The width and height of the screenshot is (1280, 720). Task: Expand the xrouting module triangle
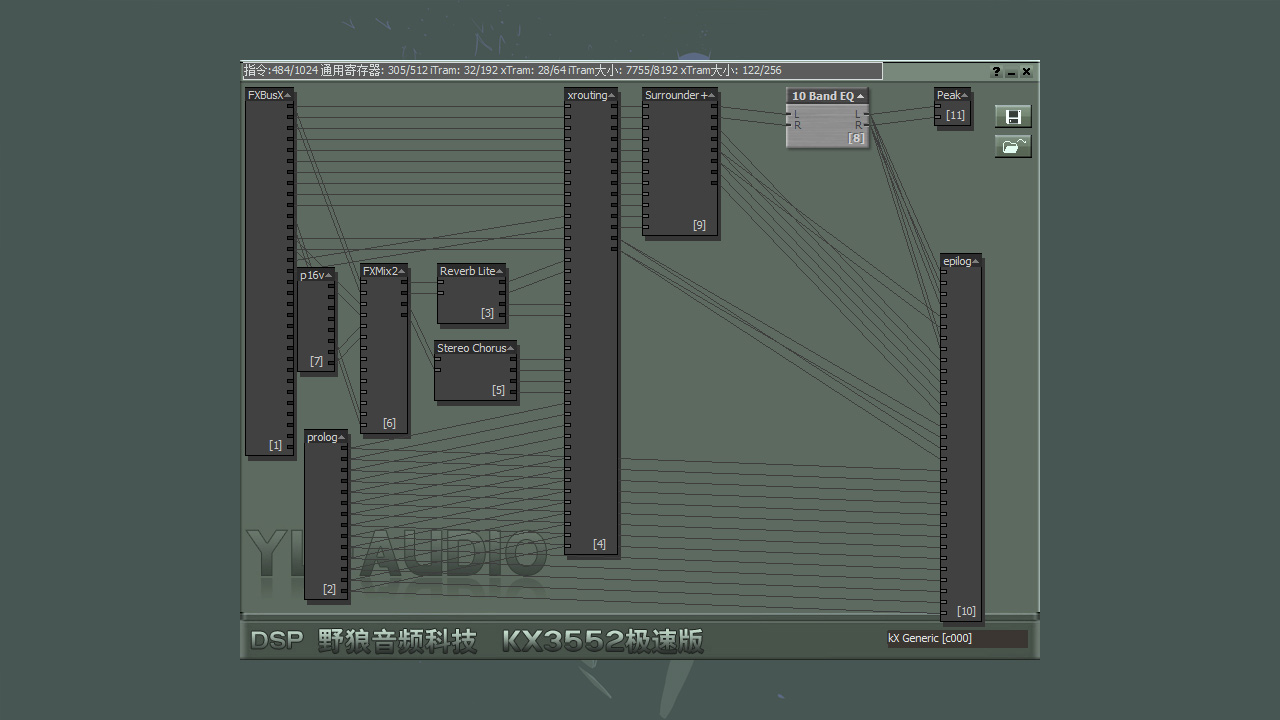coord(612,96)
